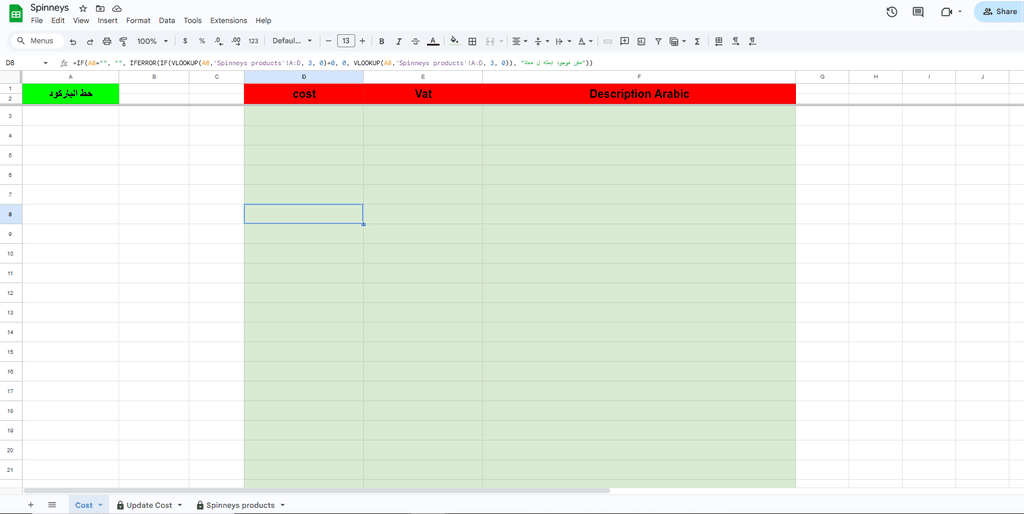Click the Undo icon
Image resolution: width=1024 pixels, height=514 pixels.
coord(72,41)
